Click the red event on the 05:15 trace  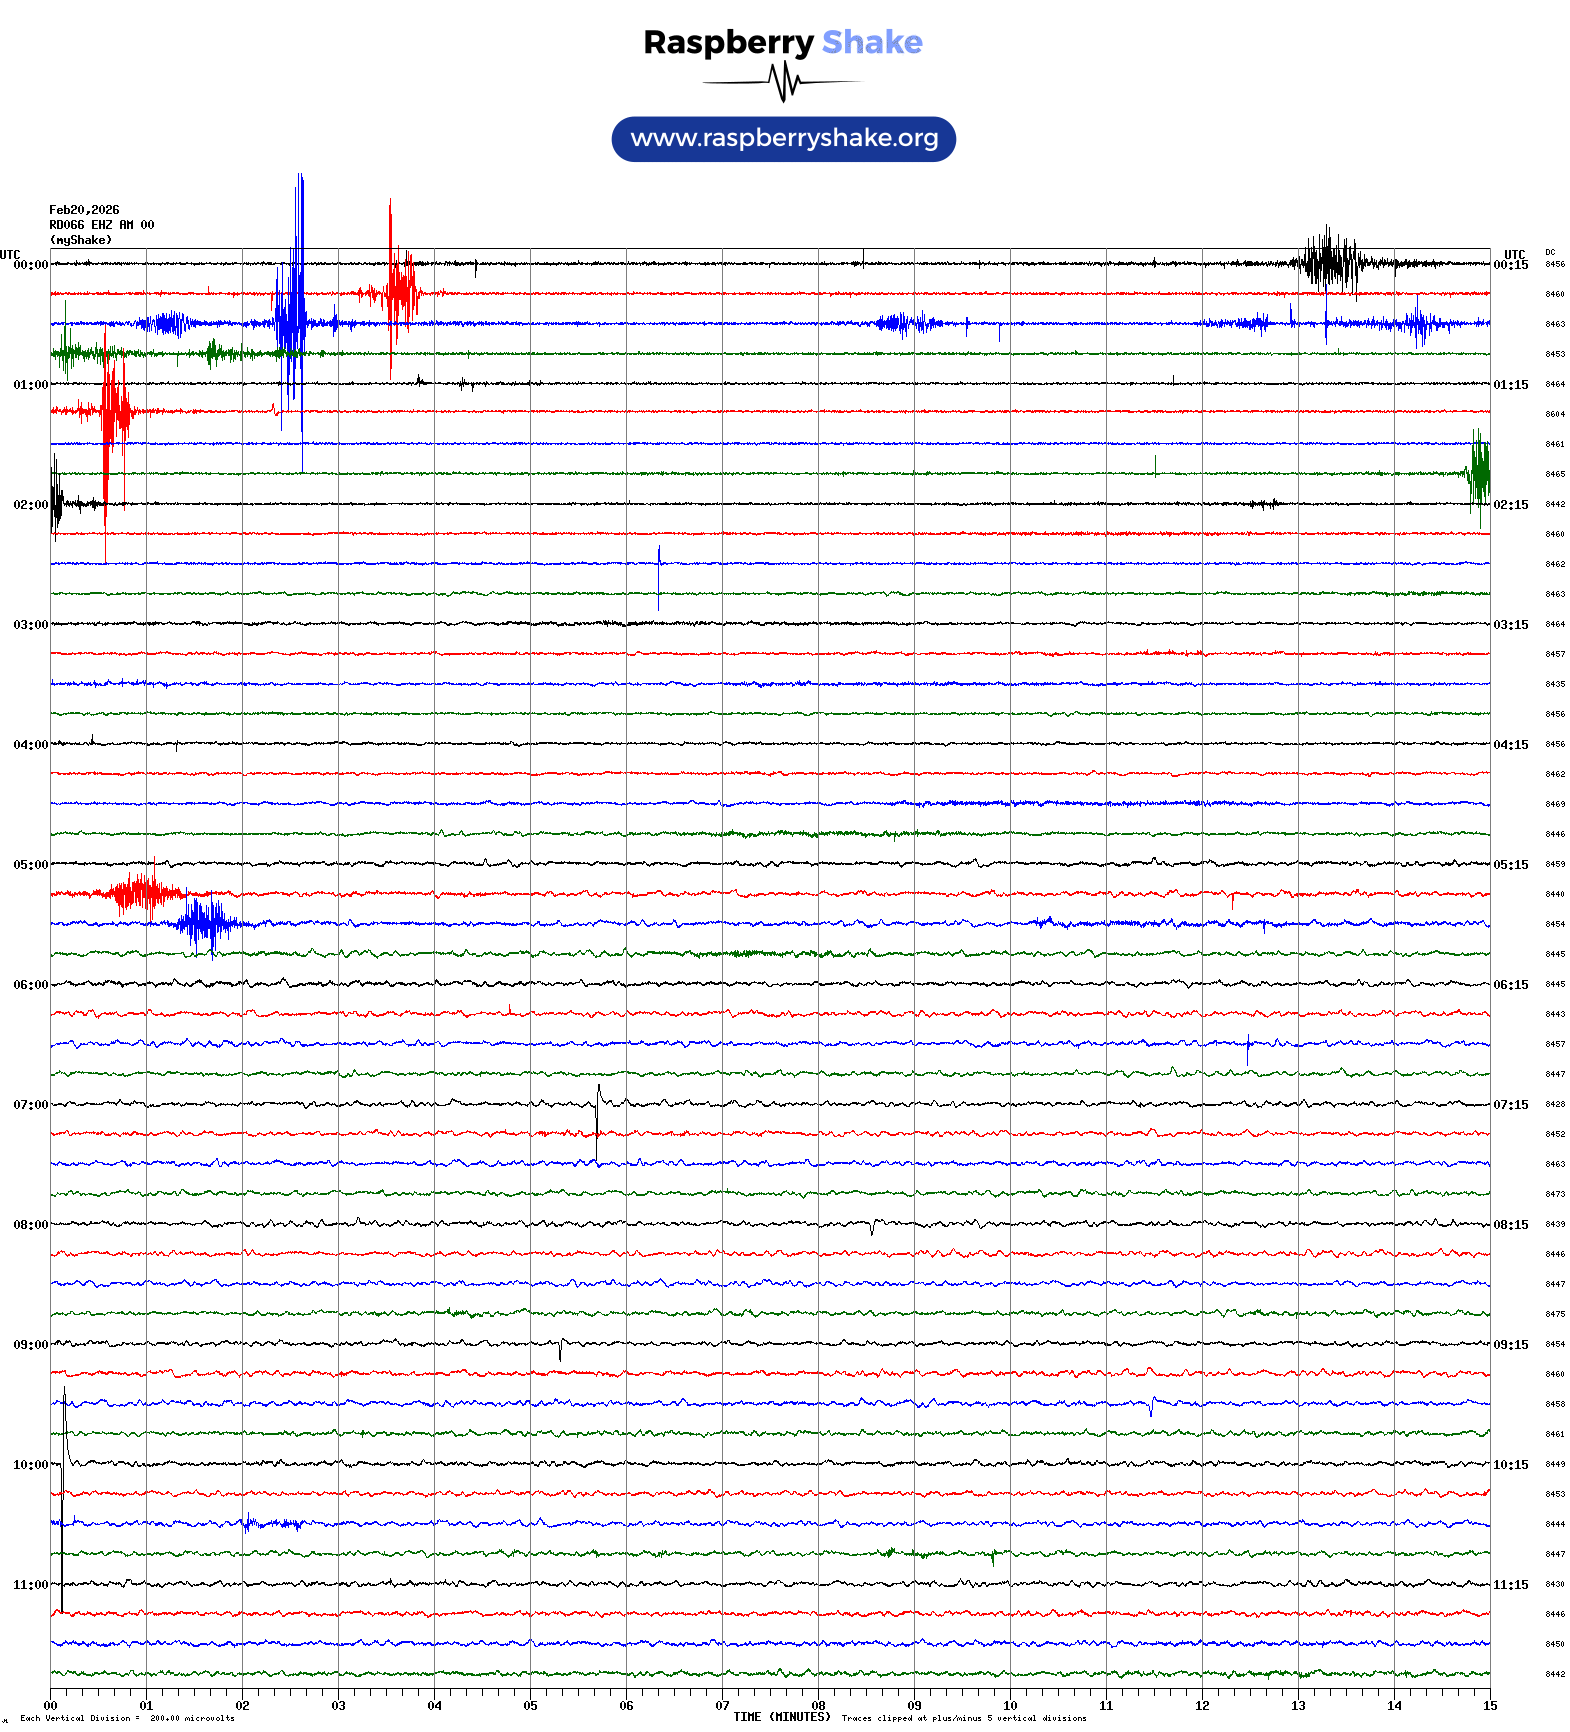140,892
